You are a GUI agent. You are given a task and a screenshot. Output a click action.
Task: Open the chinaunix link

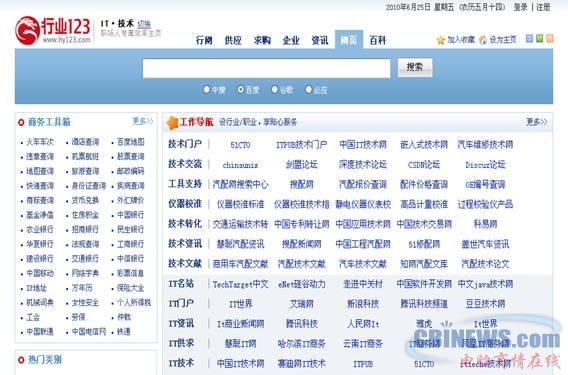click(241, 165)
